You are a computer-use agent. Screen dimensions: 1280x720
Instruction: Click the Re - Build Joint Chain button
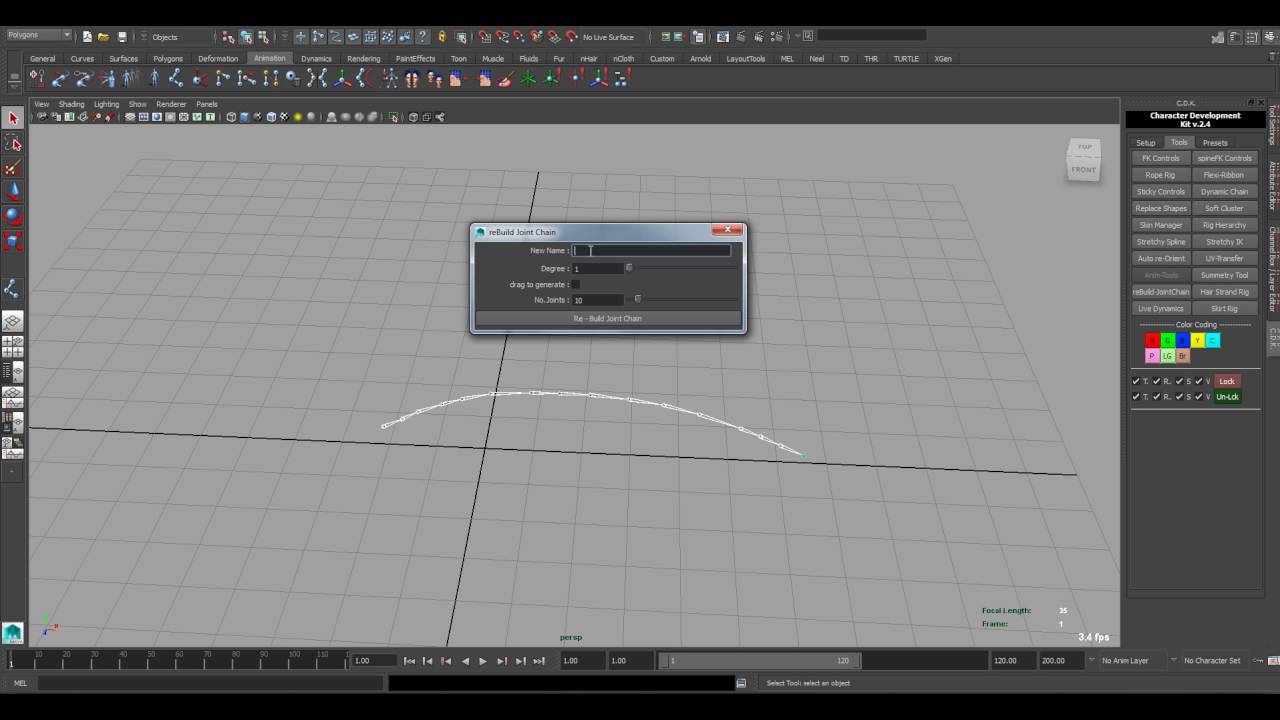tap(608, 319)
